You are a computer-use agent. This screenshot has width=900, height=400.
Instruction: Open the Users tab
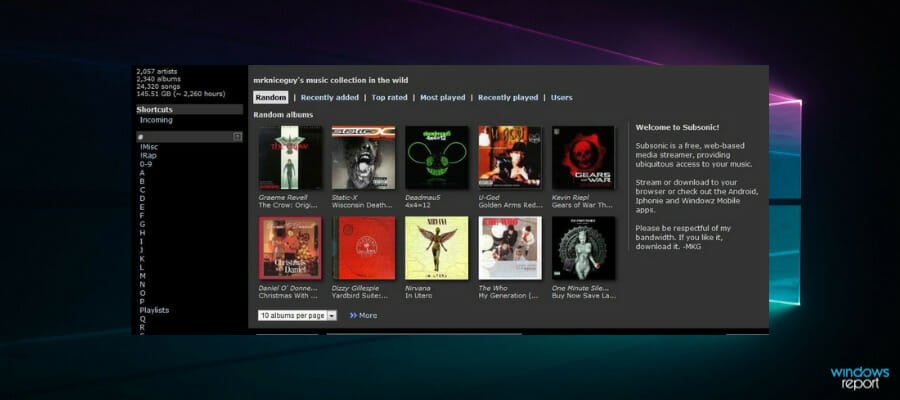pos(561,98)
